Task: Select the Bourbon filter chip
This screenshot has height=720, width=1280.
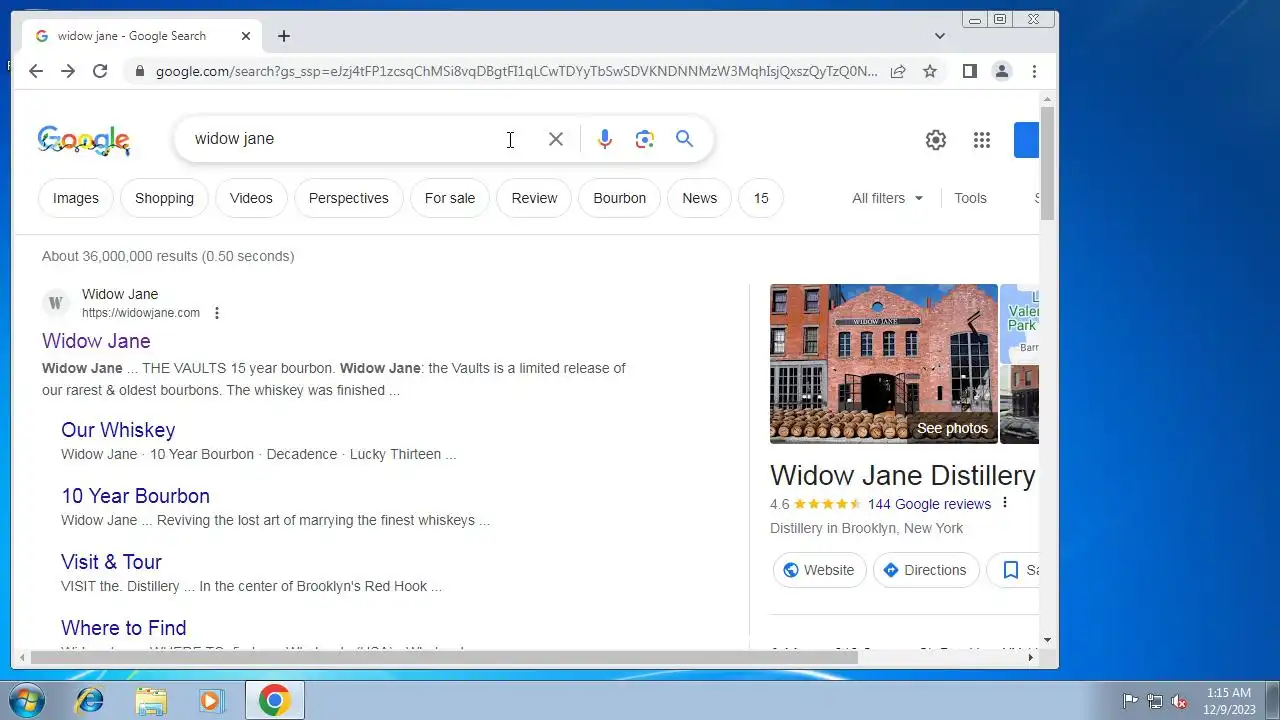Action: (620, 198)
